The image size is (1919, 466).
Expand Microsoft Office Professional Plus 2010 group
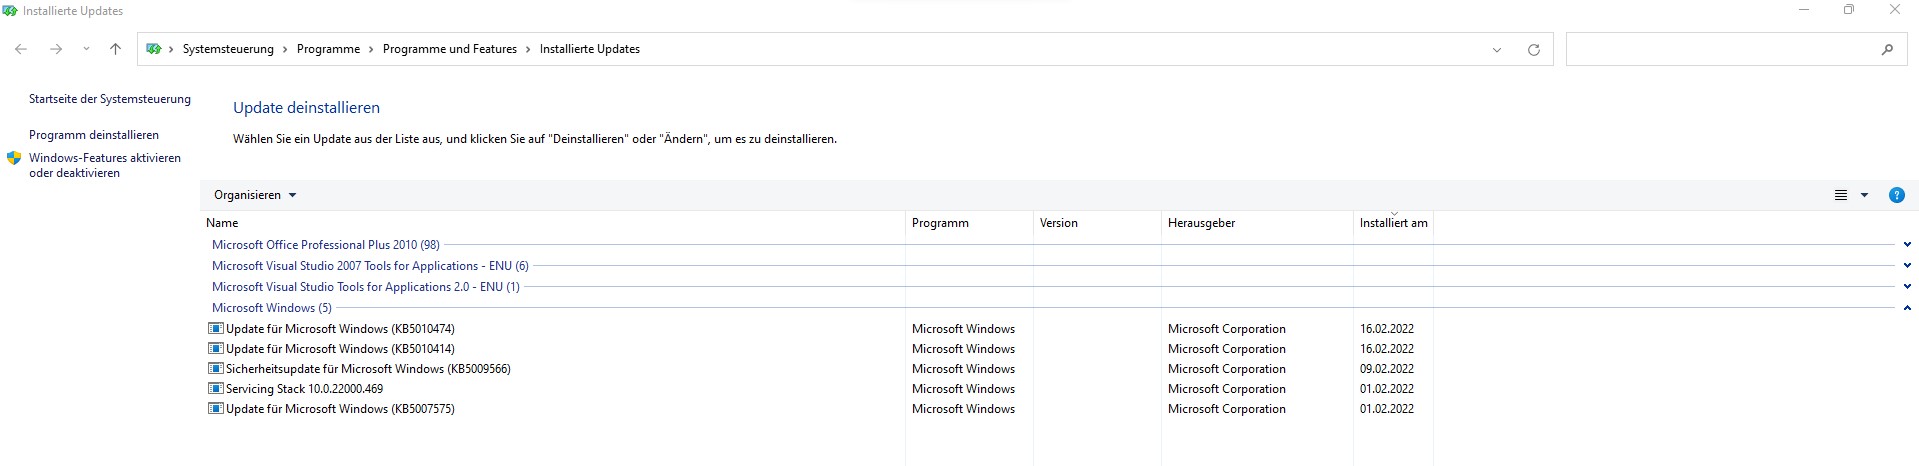pos(1907,245)
